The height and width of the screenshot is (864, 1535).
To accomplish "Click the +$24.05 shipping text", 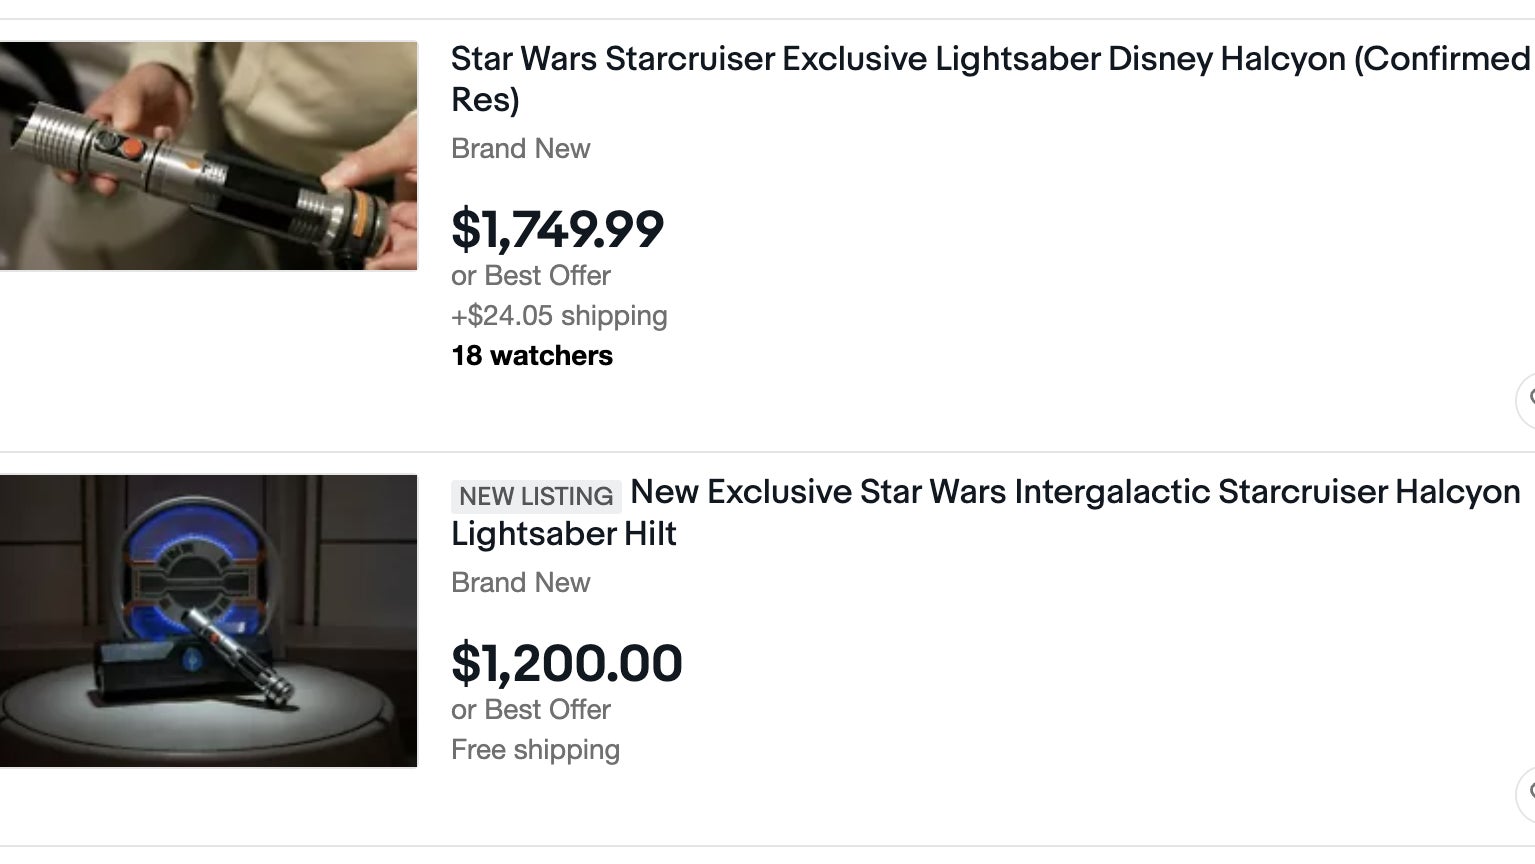I will (558, 315).
